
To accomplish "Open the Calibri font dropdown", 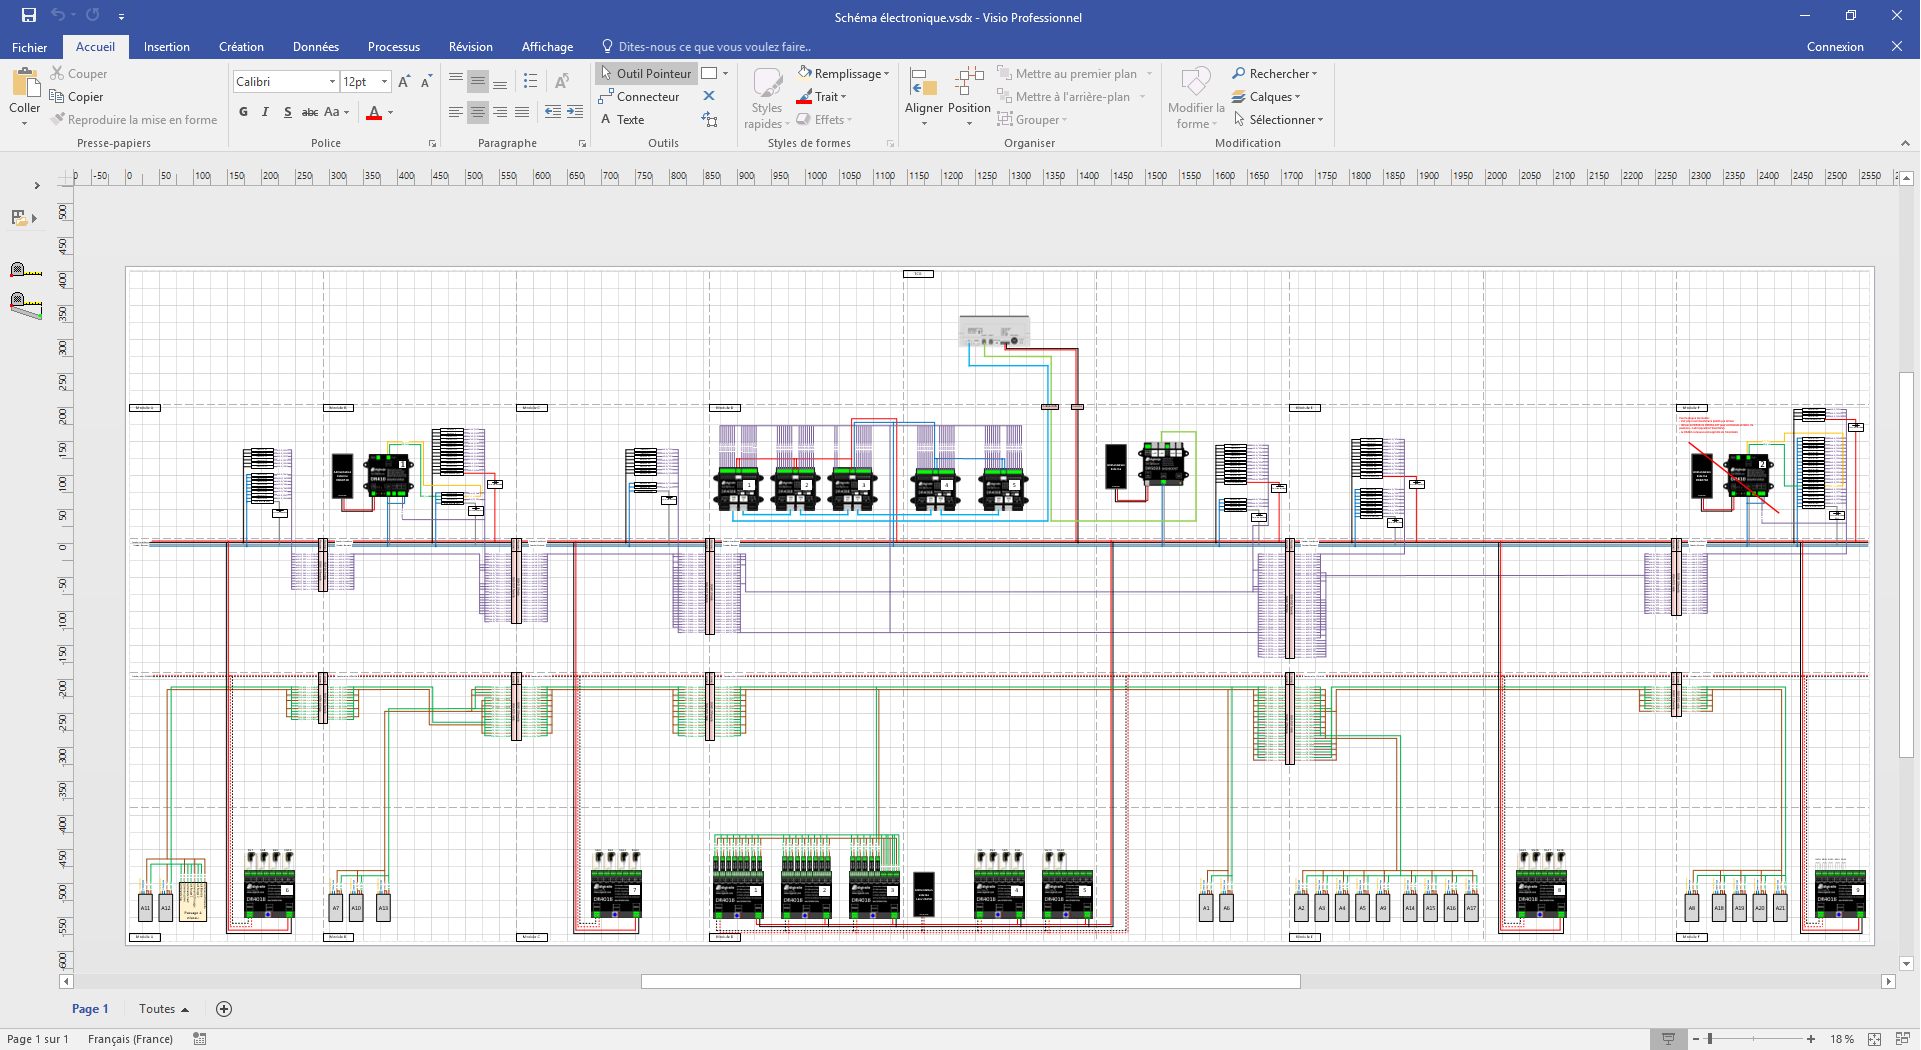I will (331, 81).
